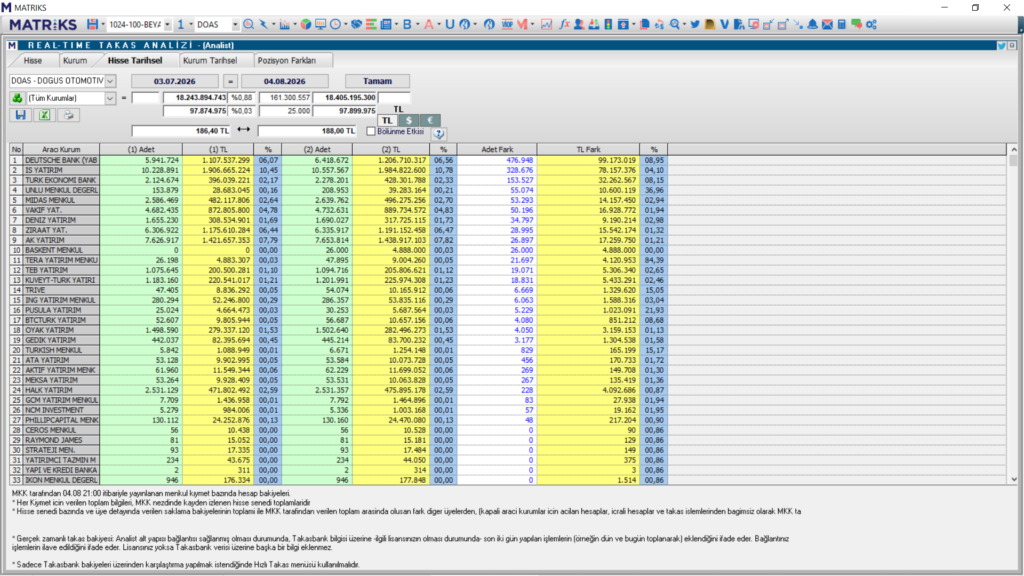Open the fx formula icon
This screenshot has width=1024, height=576.
(x=564, y=24)
